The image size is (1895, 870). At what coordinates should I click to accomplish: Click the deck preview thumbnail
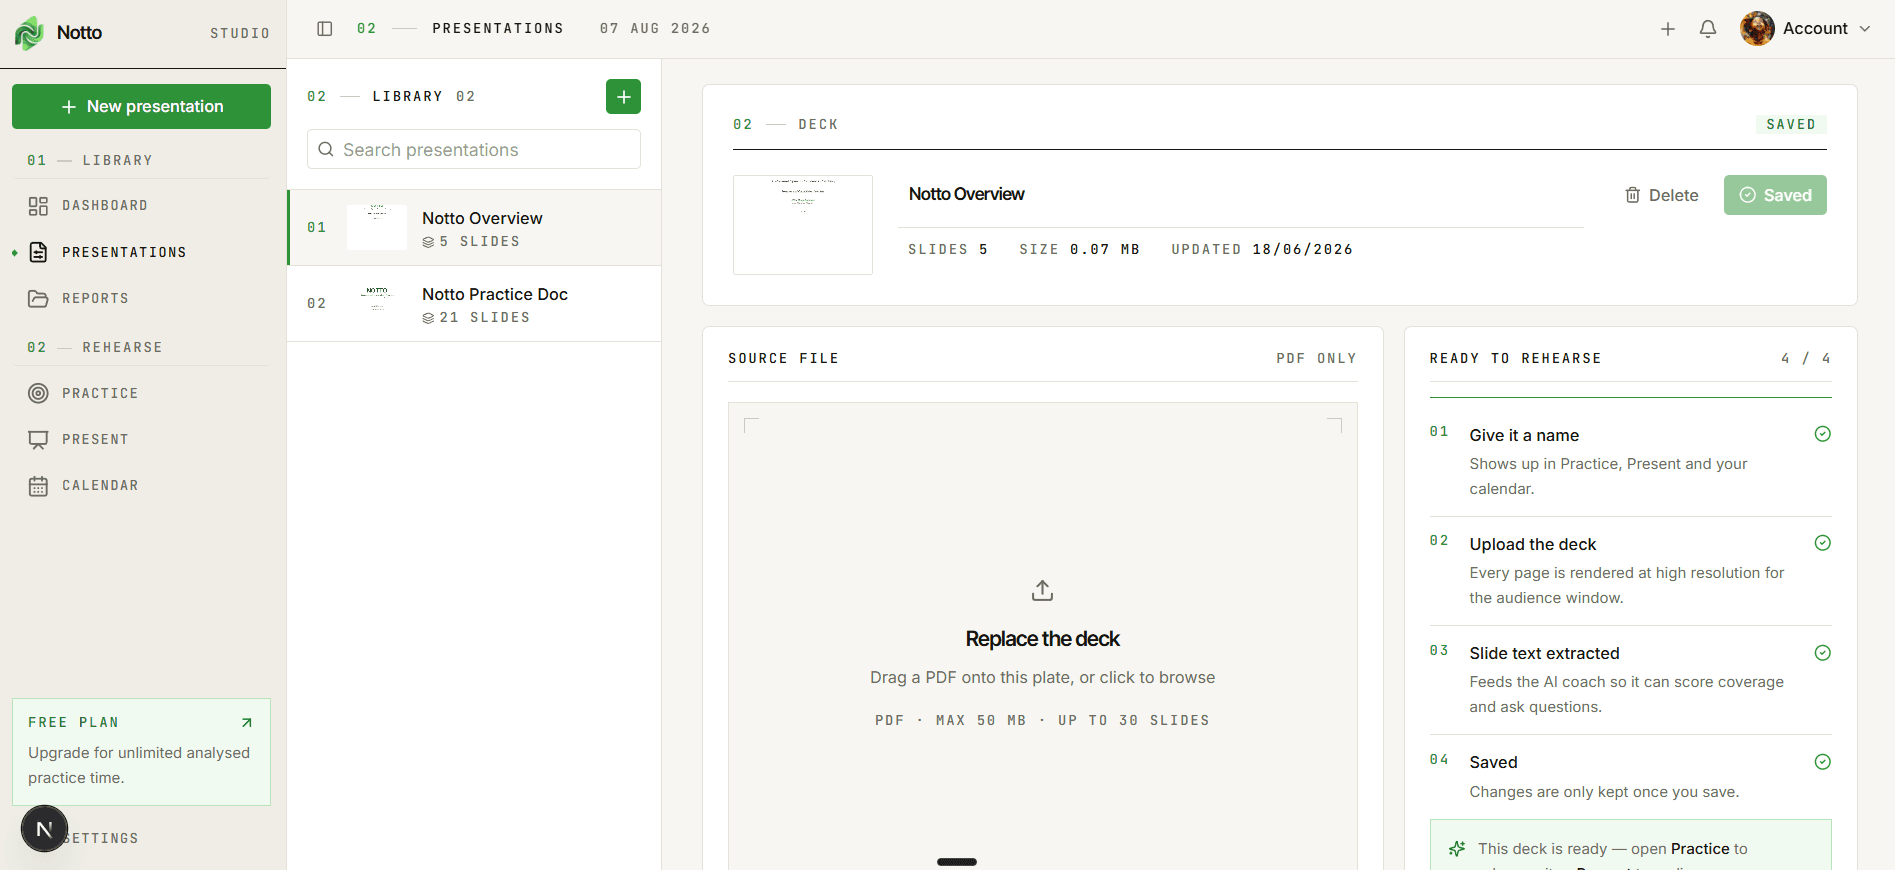point(803,225)
